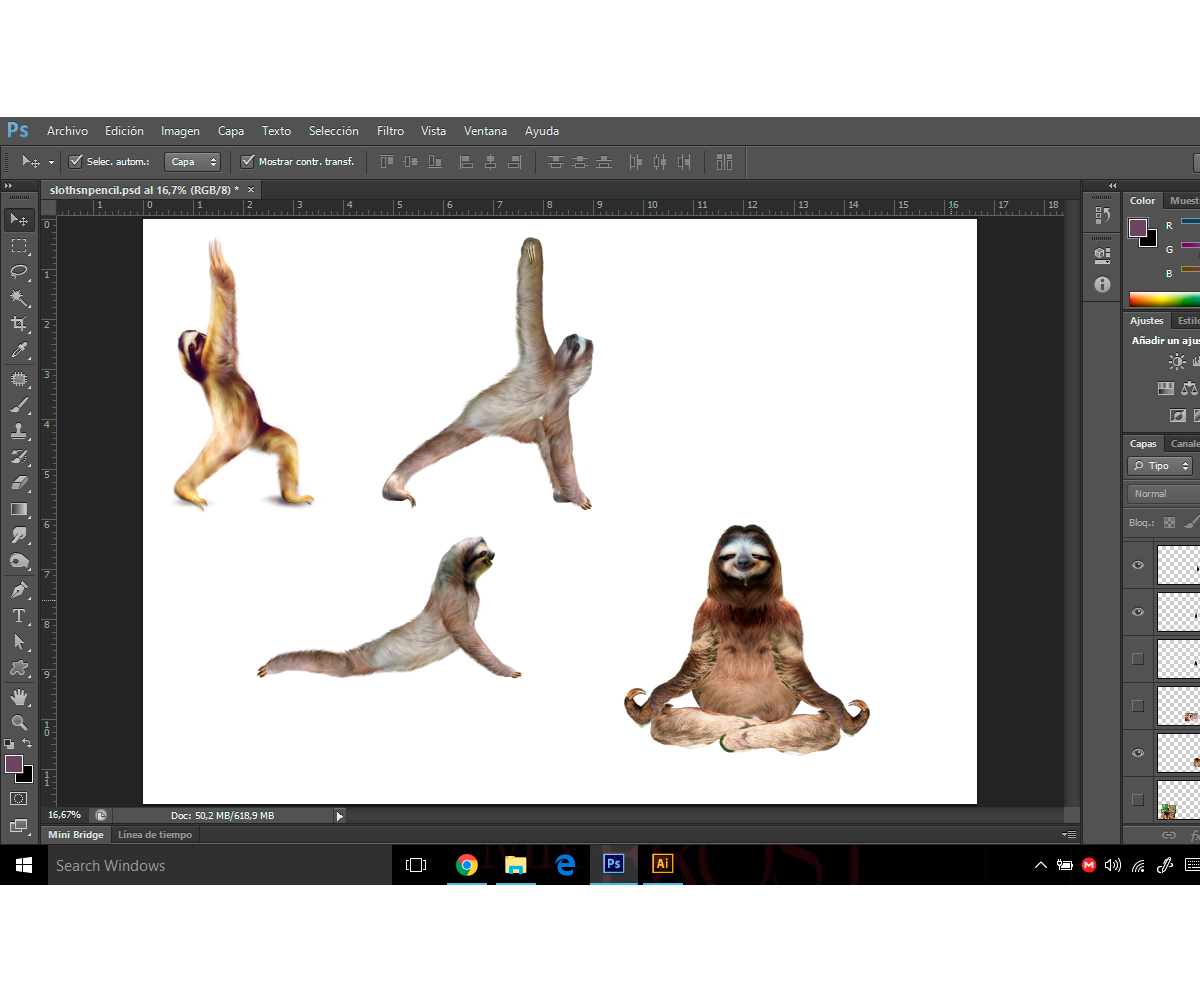Viewport: 1200px width, 1000px height.
Task: Activate the Zoom tool
Action: (19, 722)
